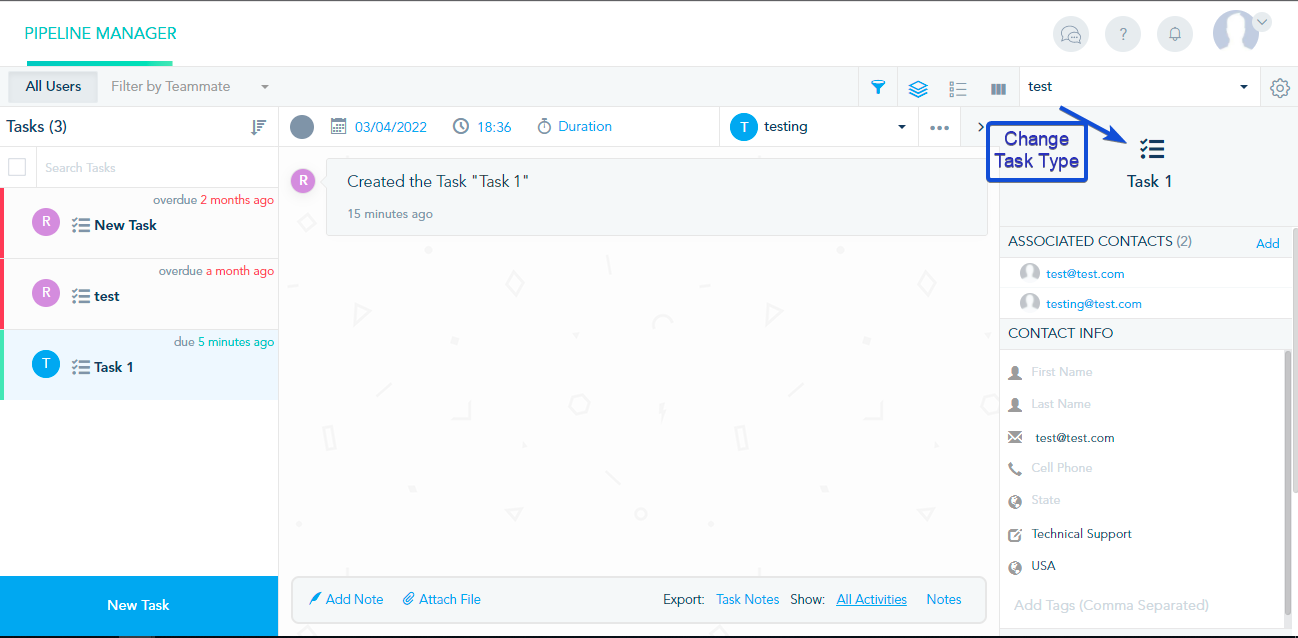Select the 'Task 1' task row
Image resolution: width=1298 pixels, height=638 pixels.
click(140, 365)
